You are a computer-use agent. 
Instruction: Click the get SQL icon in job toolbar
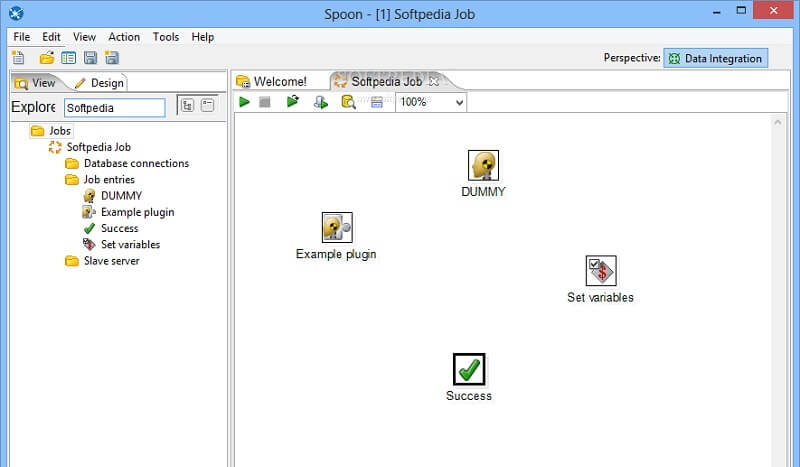coord(321,102)
